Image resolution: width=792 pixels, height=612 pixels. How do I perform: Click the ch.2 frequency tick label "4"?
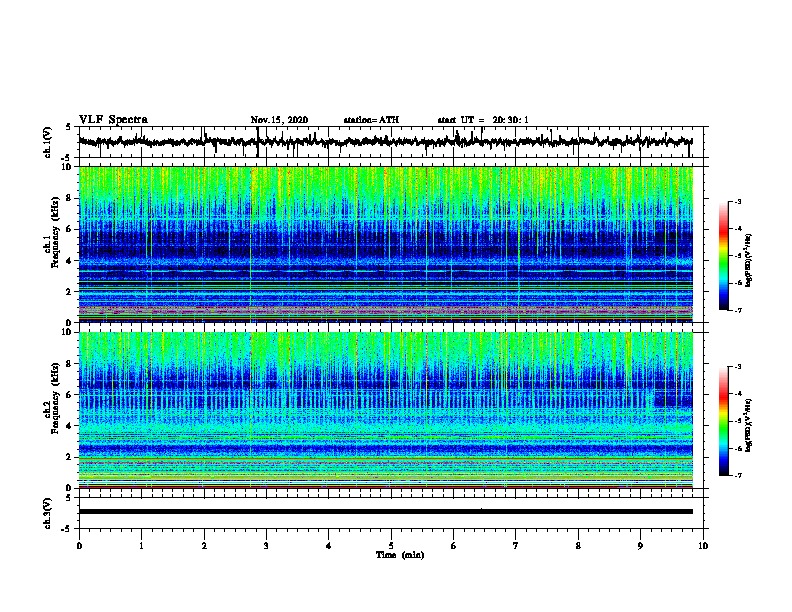[69, 426]
